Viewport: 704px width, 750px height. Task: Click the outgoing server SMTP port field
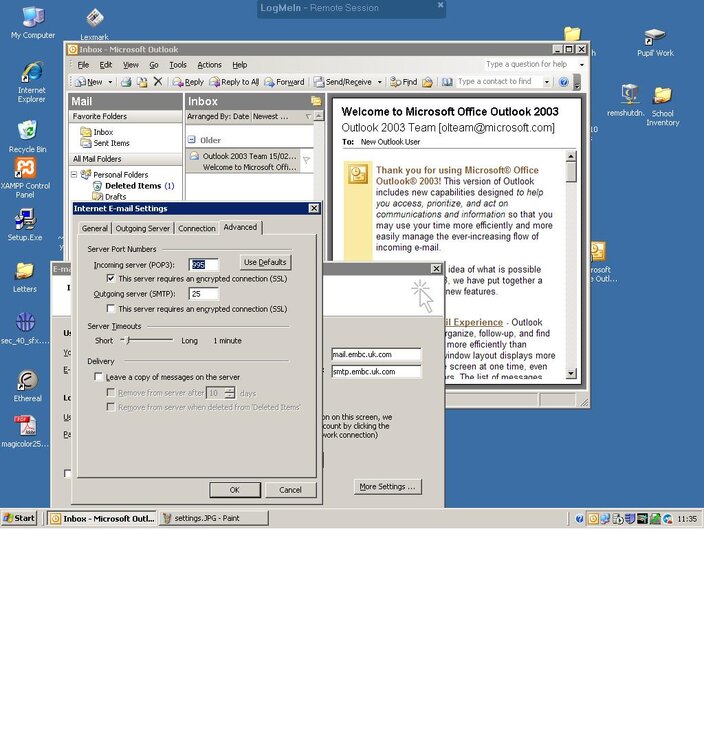[x=204, y=294]
